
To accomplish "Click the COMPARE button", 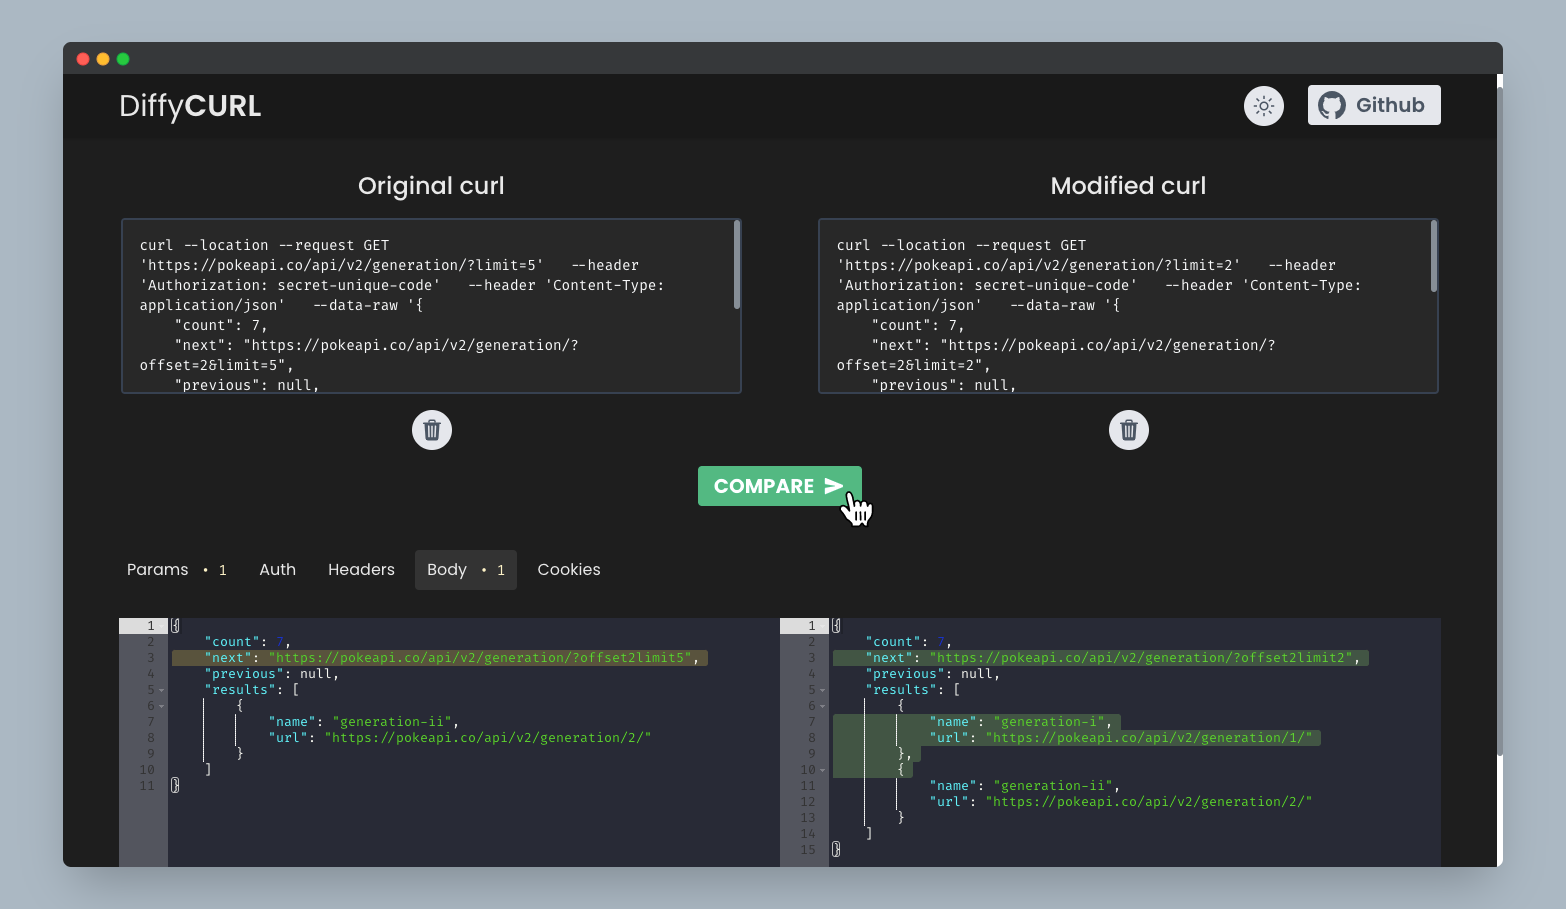I will (x=780, y=486).
